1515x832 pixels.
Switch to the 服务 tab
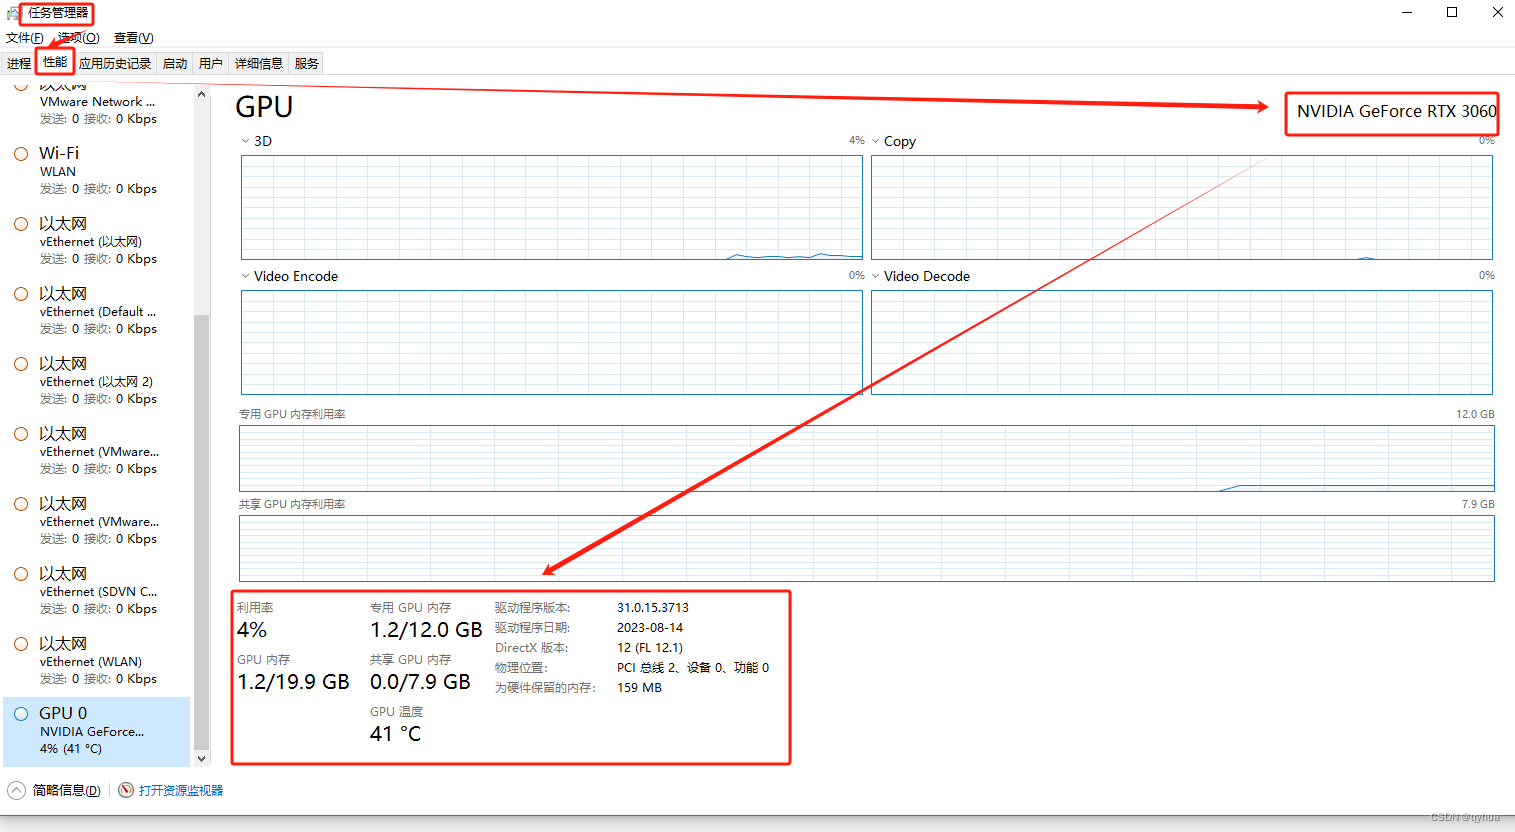(307, 63)
